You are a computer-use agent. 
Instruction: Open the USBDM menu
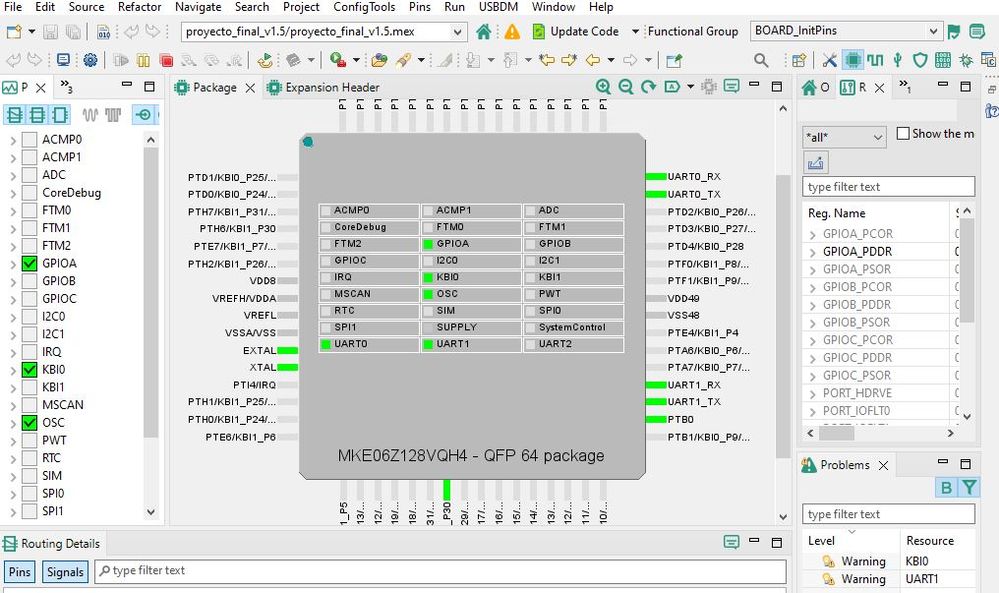pyautogui.click(x=498, y=7)
